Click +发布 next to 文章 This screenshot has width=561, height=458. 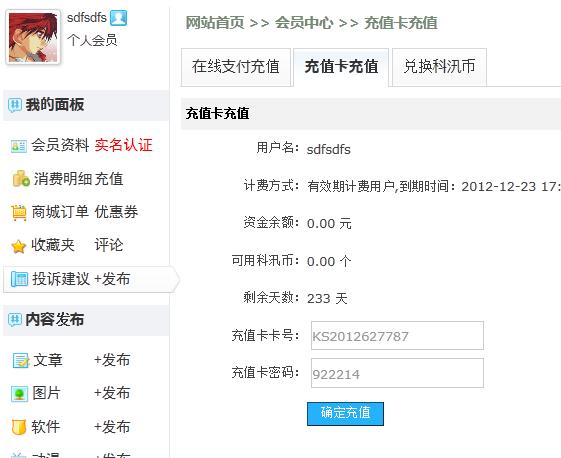coord(112,360)
